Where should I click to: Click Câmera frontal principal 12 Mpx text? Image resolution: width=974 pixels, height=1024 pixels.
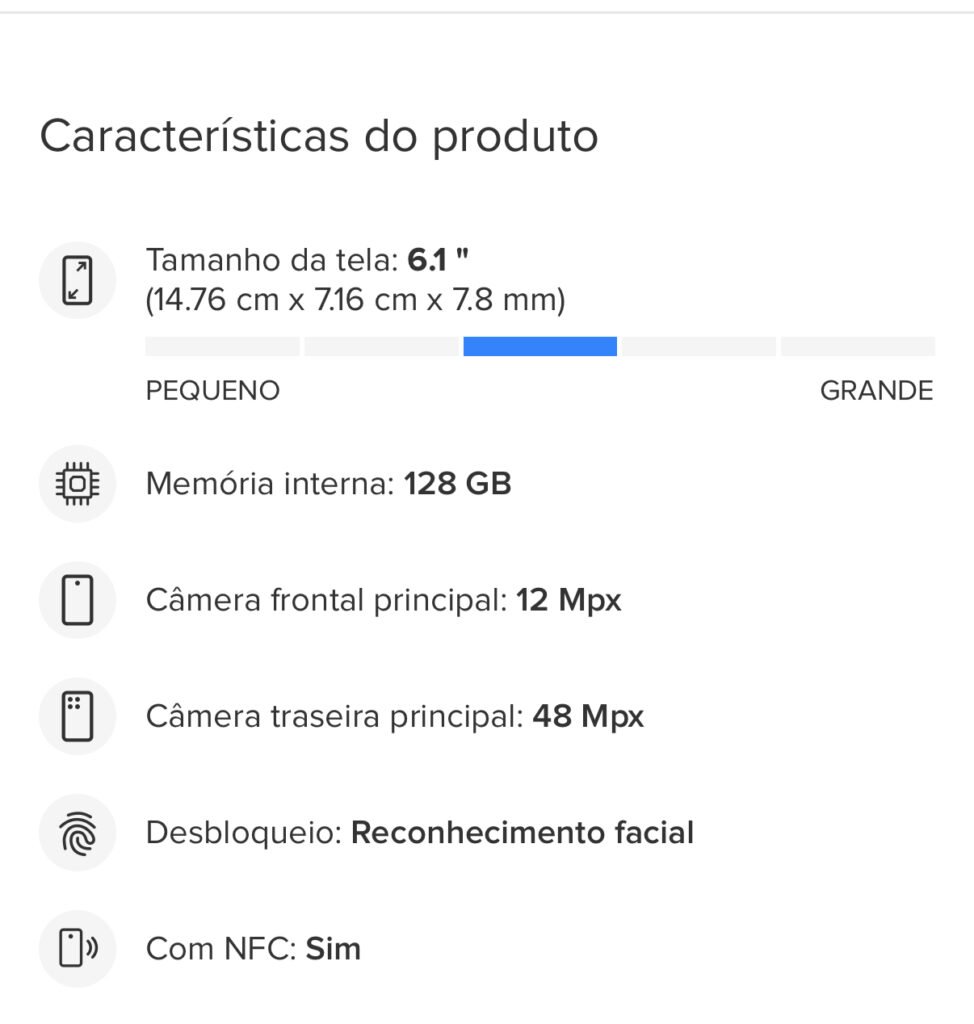pyautogui.click(x=383, y=600)
